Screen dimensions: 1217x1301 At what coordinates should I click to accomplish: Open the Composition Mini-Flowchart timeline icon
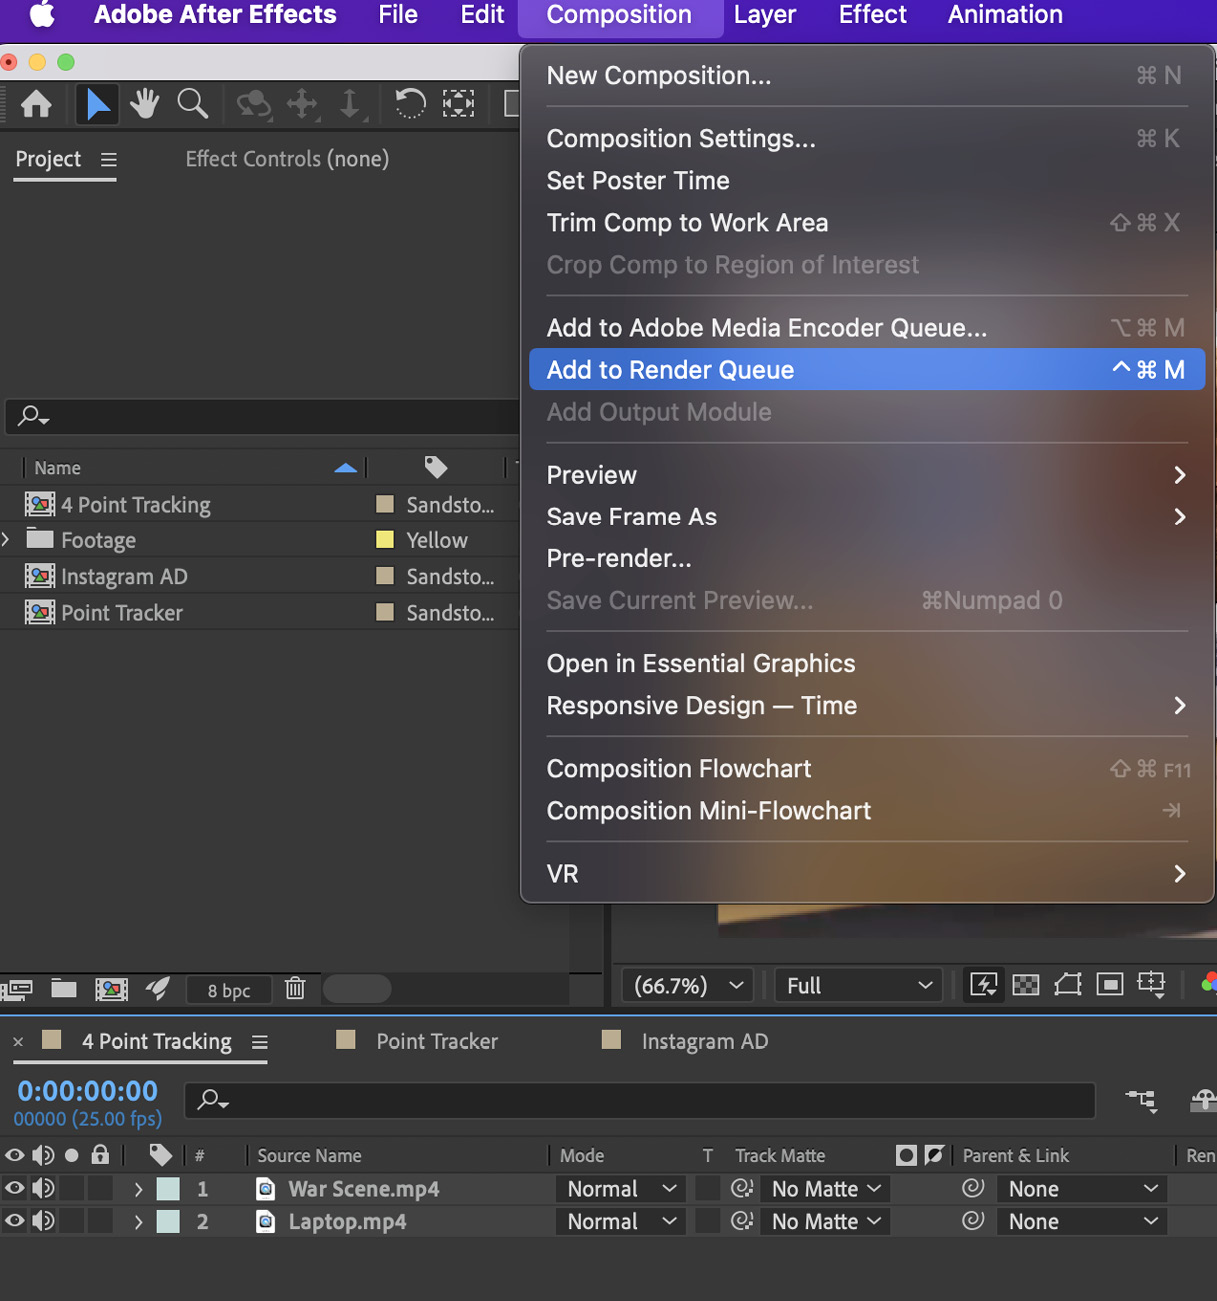(x=1141, y=1101)
